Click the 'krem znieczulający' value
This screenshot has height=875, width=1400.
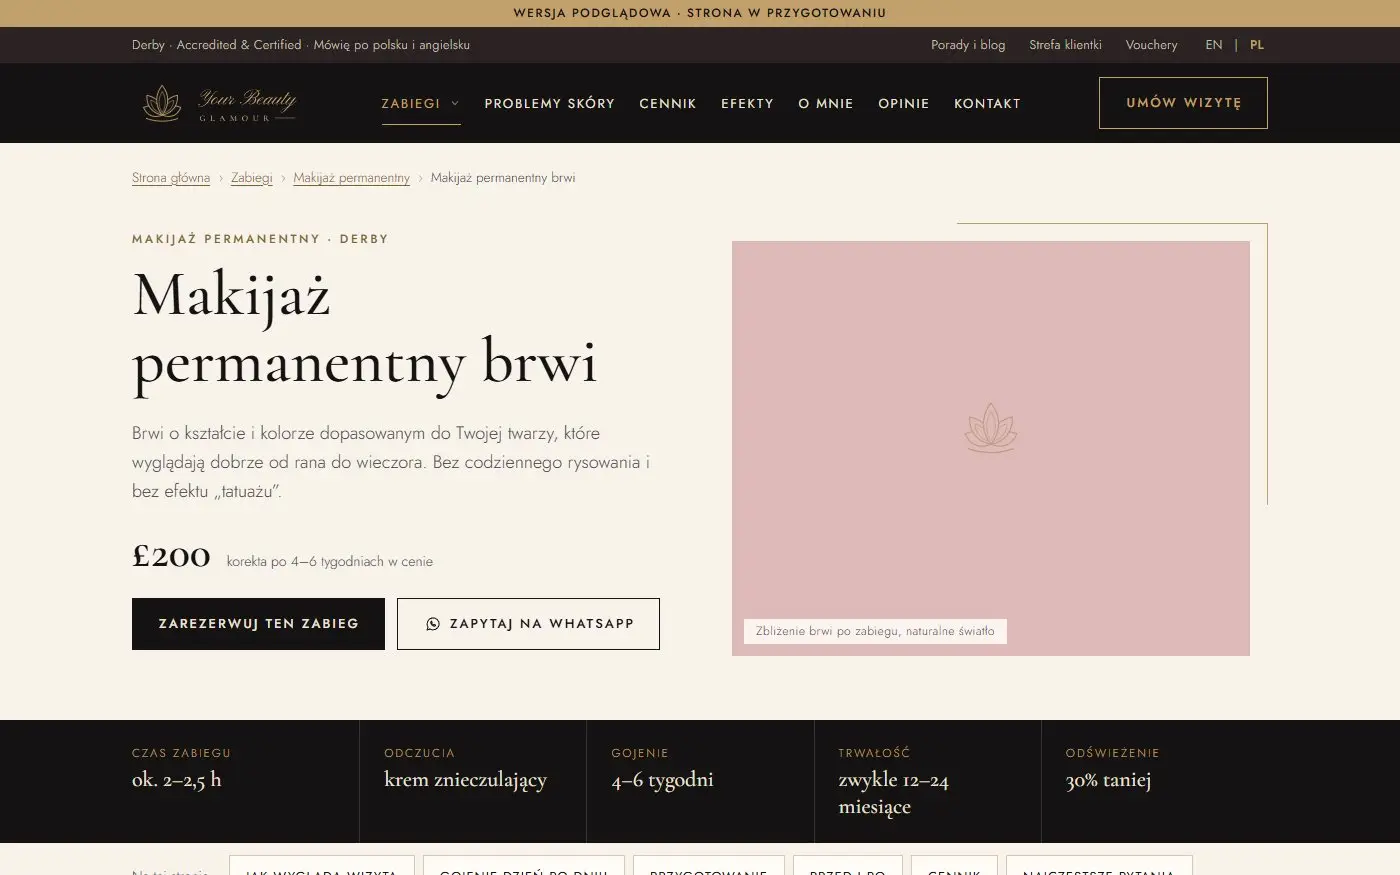466,780
